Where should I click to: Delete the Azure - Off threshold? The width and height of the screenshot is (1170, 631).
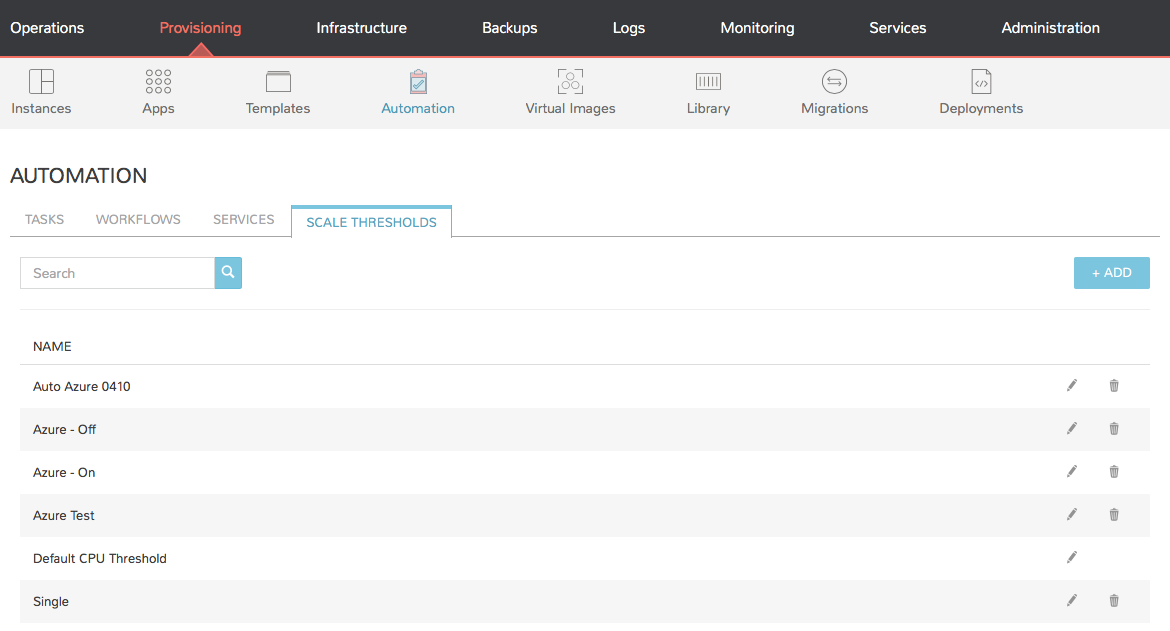coord(1114,429)
